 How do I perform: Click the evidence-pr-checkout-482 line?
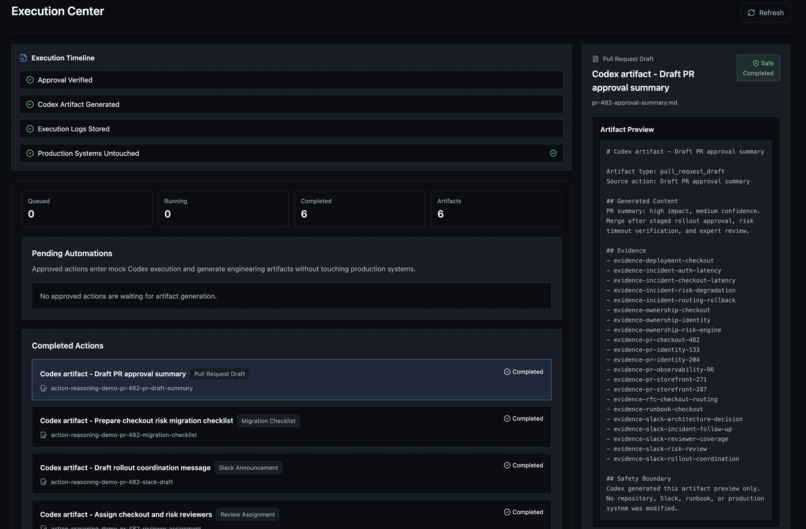(x=653, y=340)
